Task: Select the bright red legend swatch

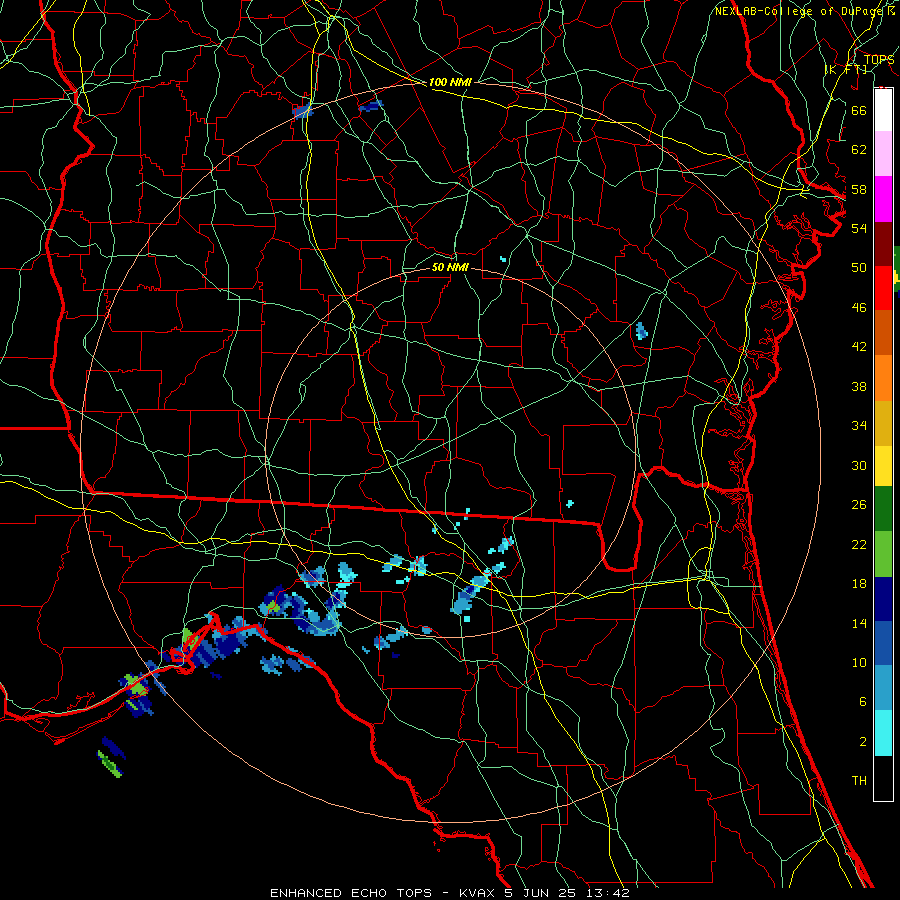Action: click(883, 288)
